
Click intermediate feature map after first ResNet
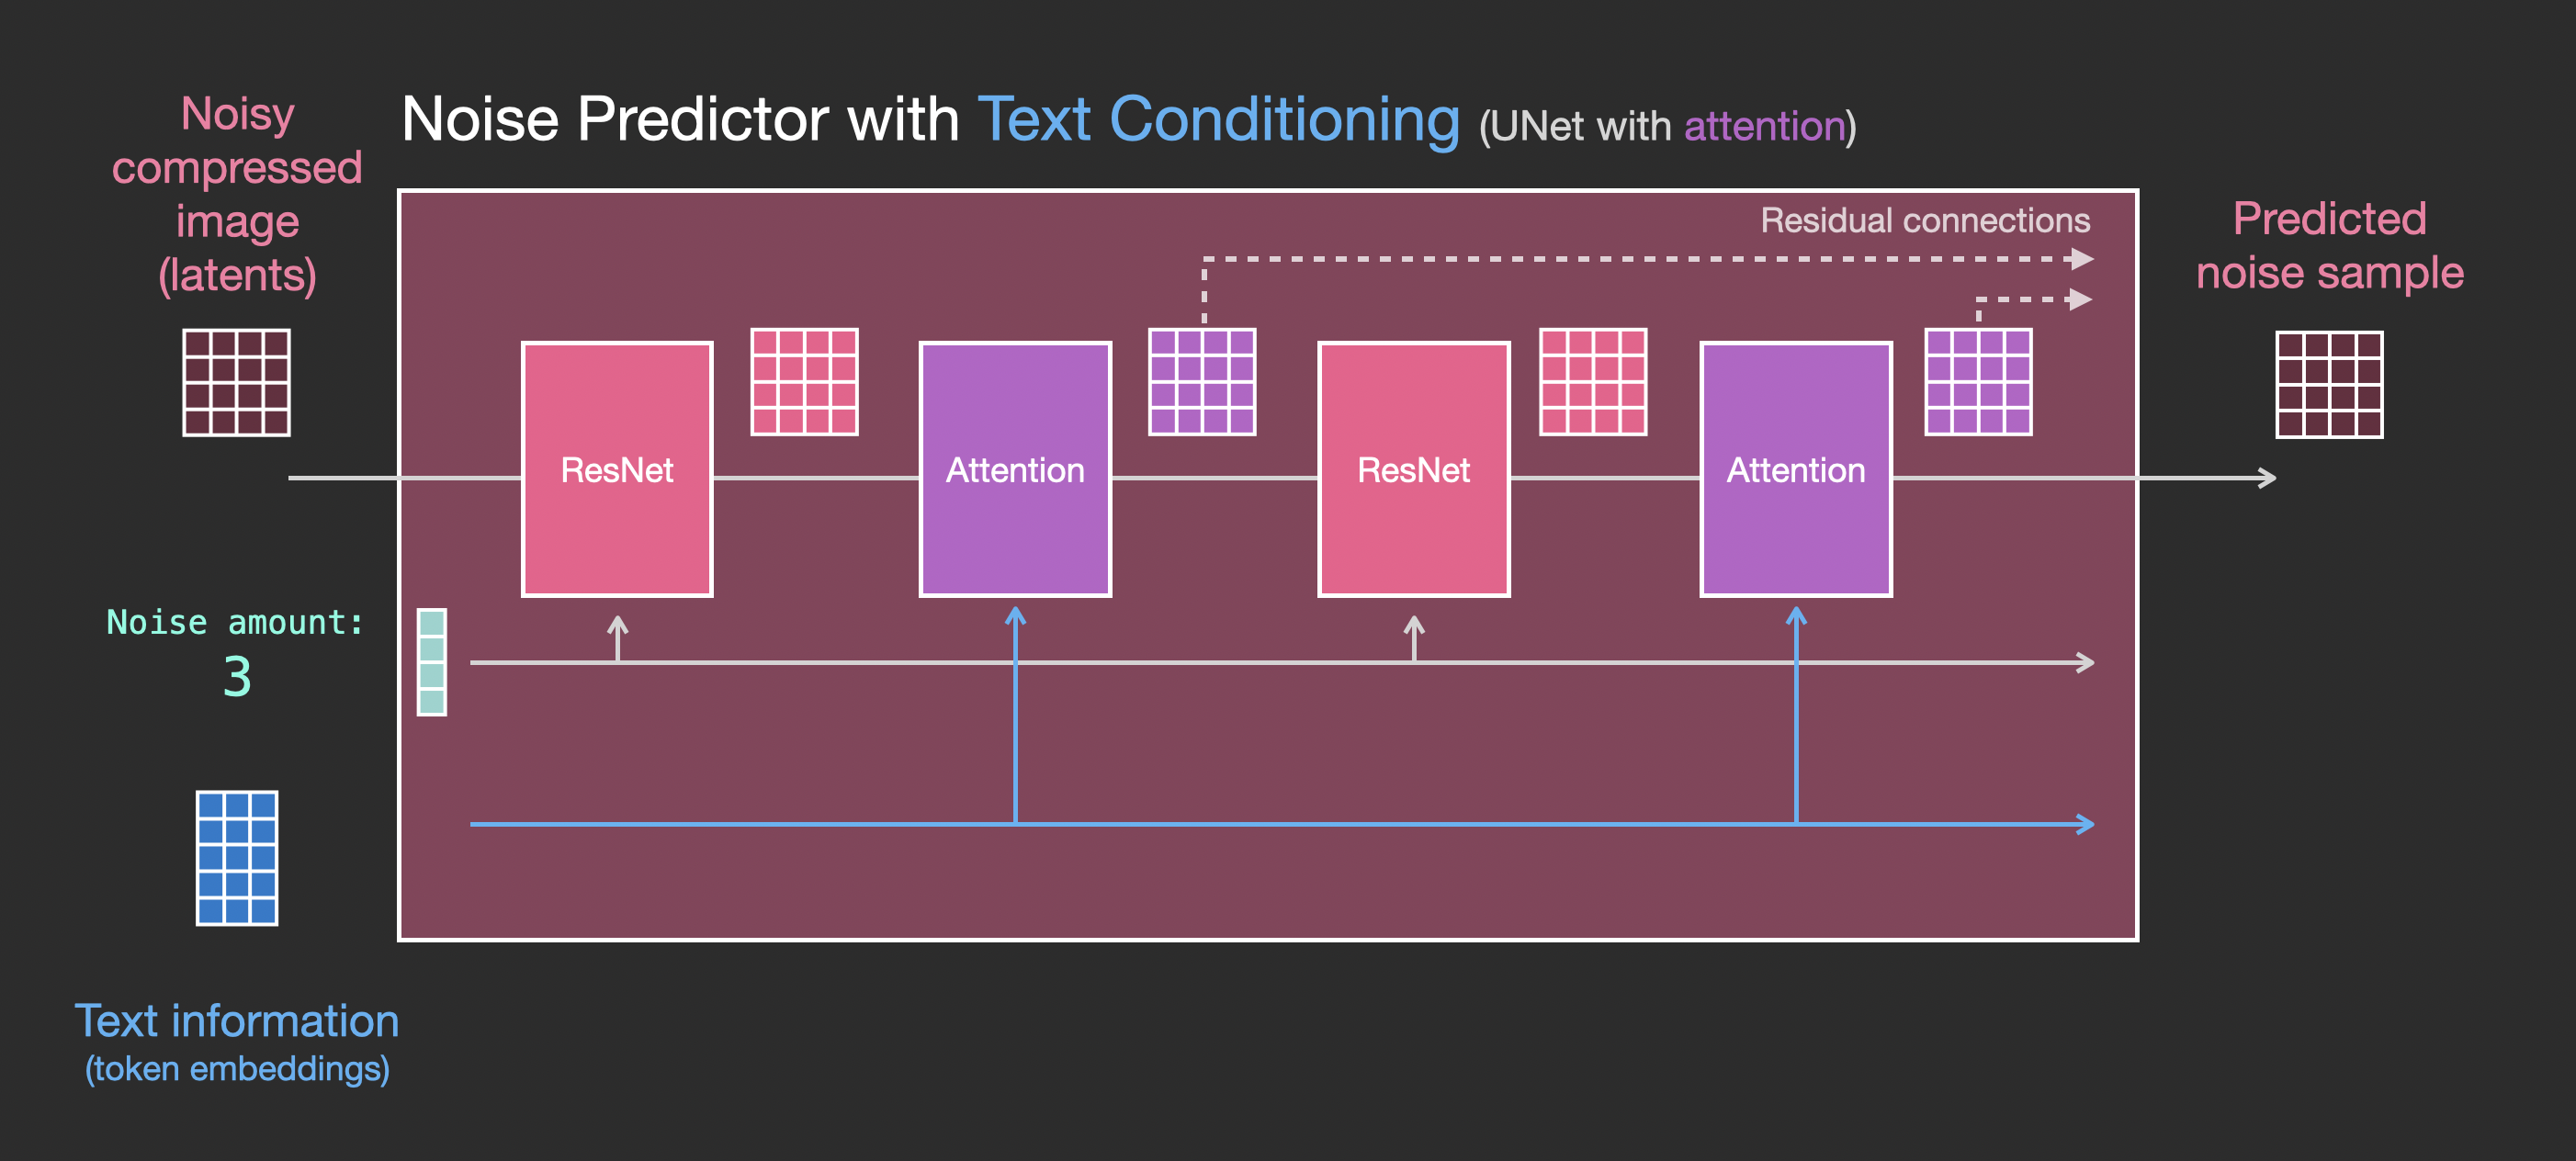pos(800,375)
